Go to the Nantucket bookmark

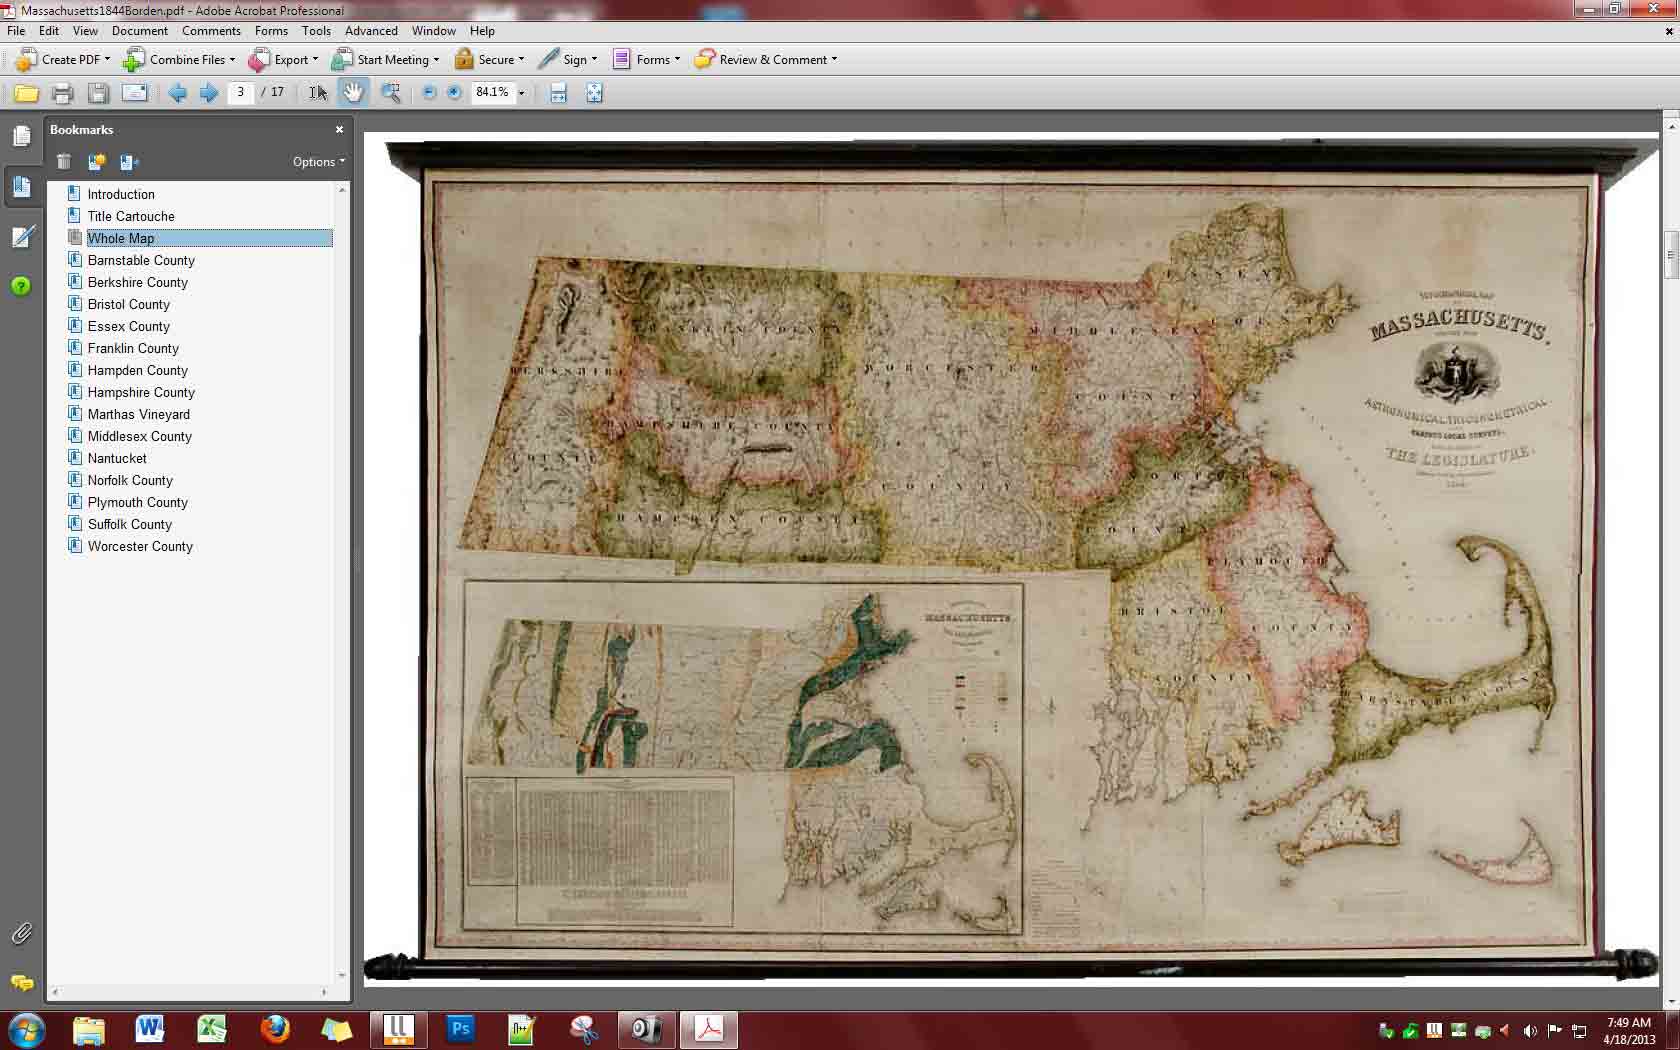pyautogui.click(x=117, y=458)
